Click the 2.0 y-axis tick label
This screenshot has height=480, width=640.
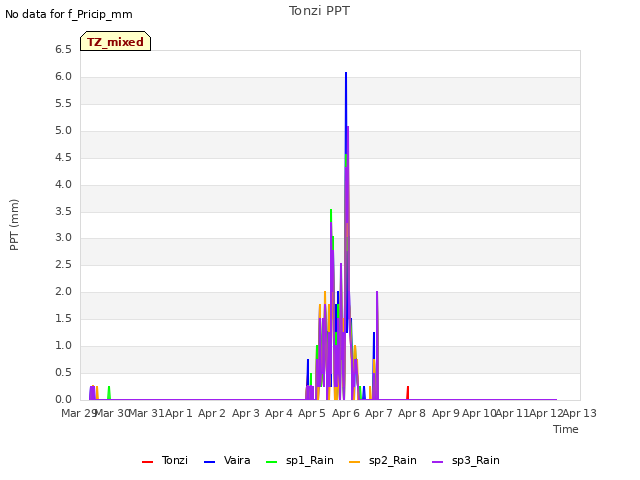pos(63,291)
